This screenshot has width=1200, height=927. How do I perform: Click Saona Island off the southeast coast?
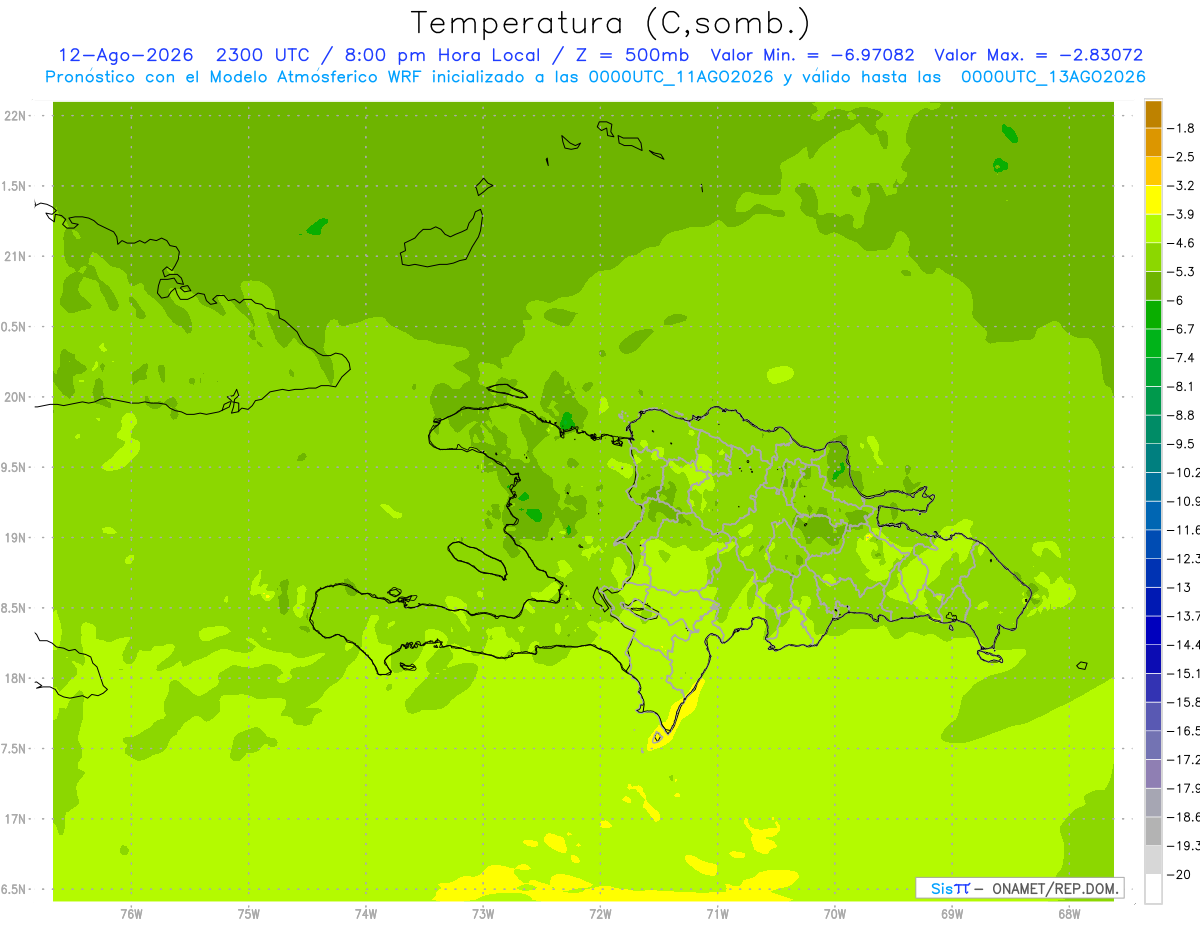click(x=990, y=656)
